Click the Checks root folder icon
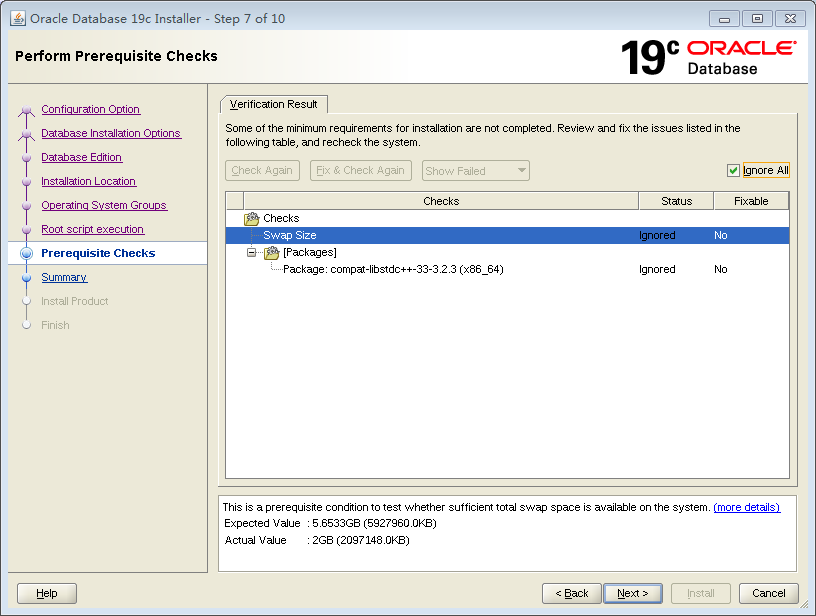The width and height of the screenshot is (816, 616). 252,218
